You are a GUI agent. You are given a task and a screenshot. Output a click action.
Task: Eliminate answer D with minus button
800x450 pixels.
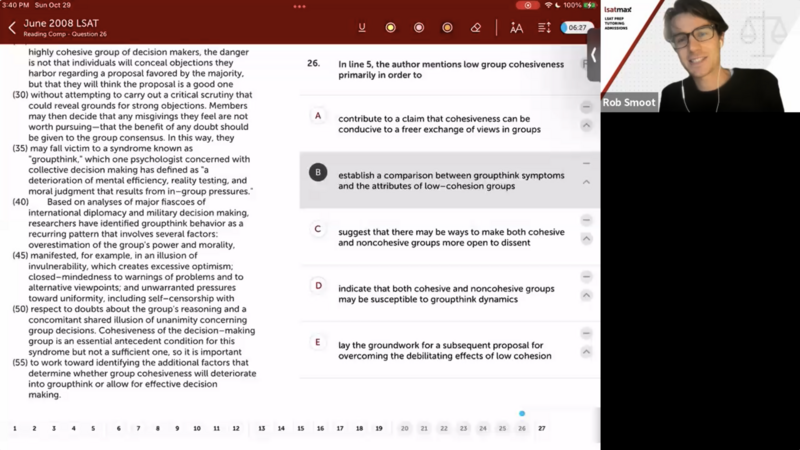586,277
